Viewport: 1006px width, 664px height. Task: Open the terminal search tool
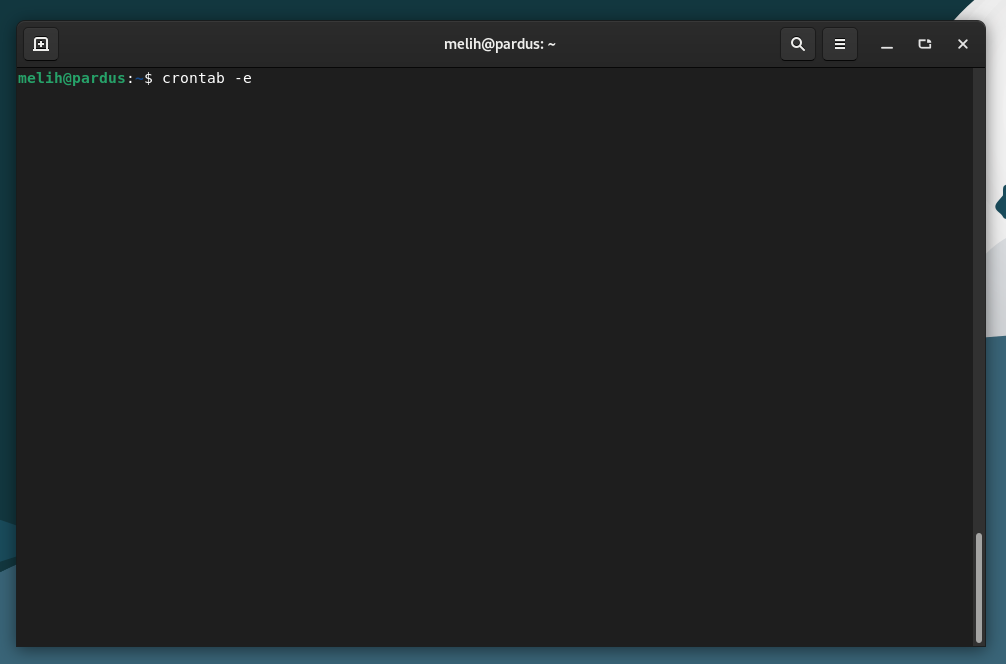coord(797,44)
